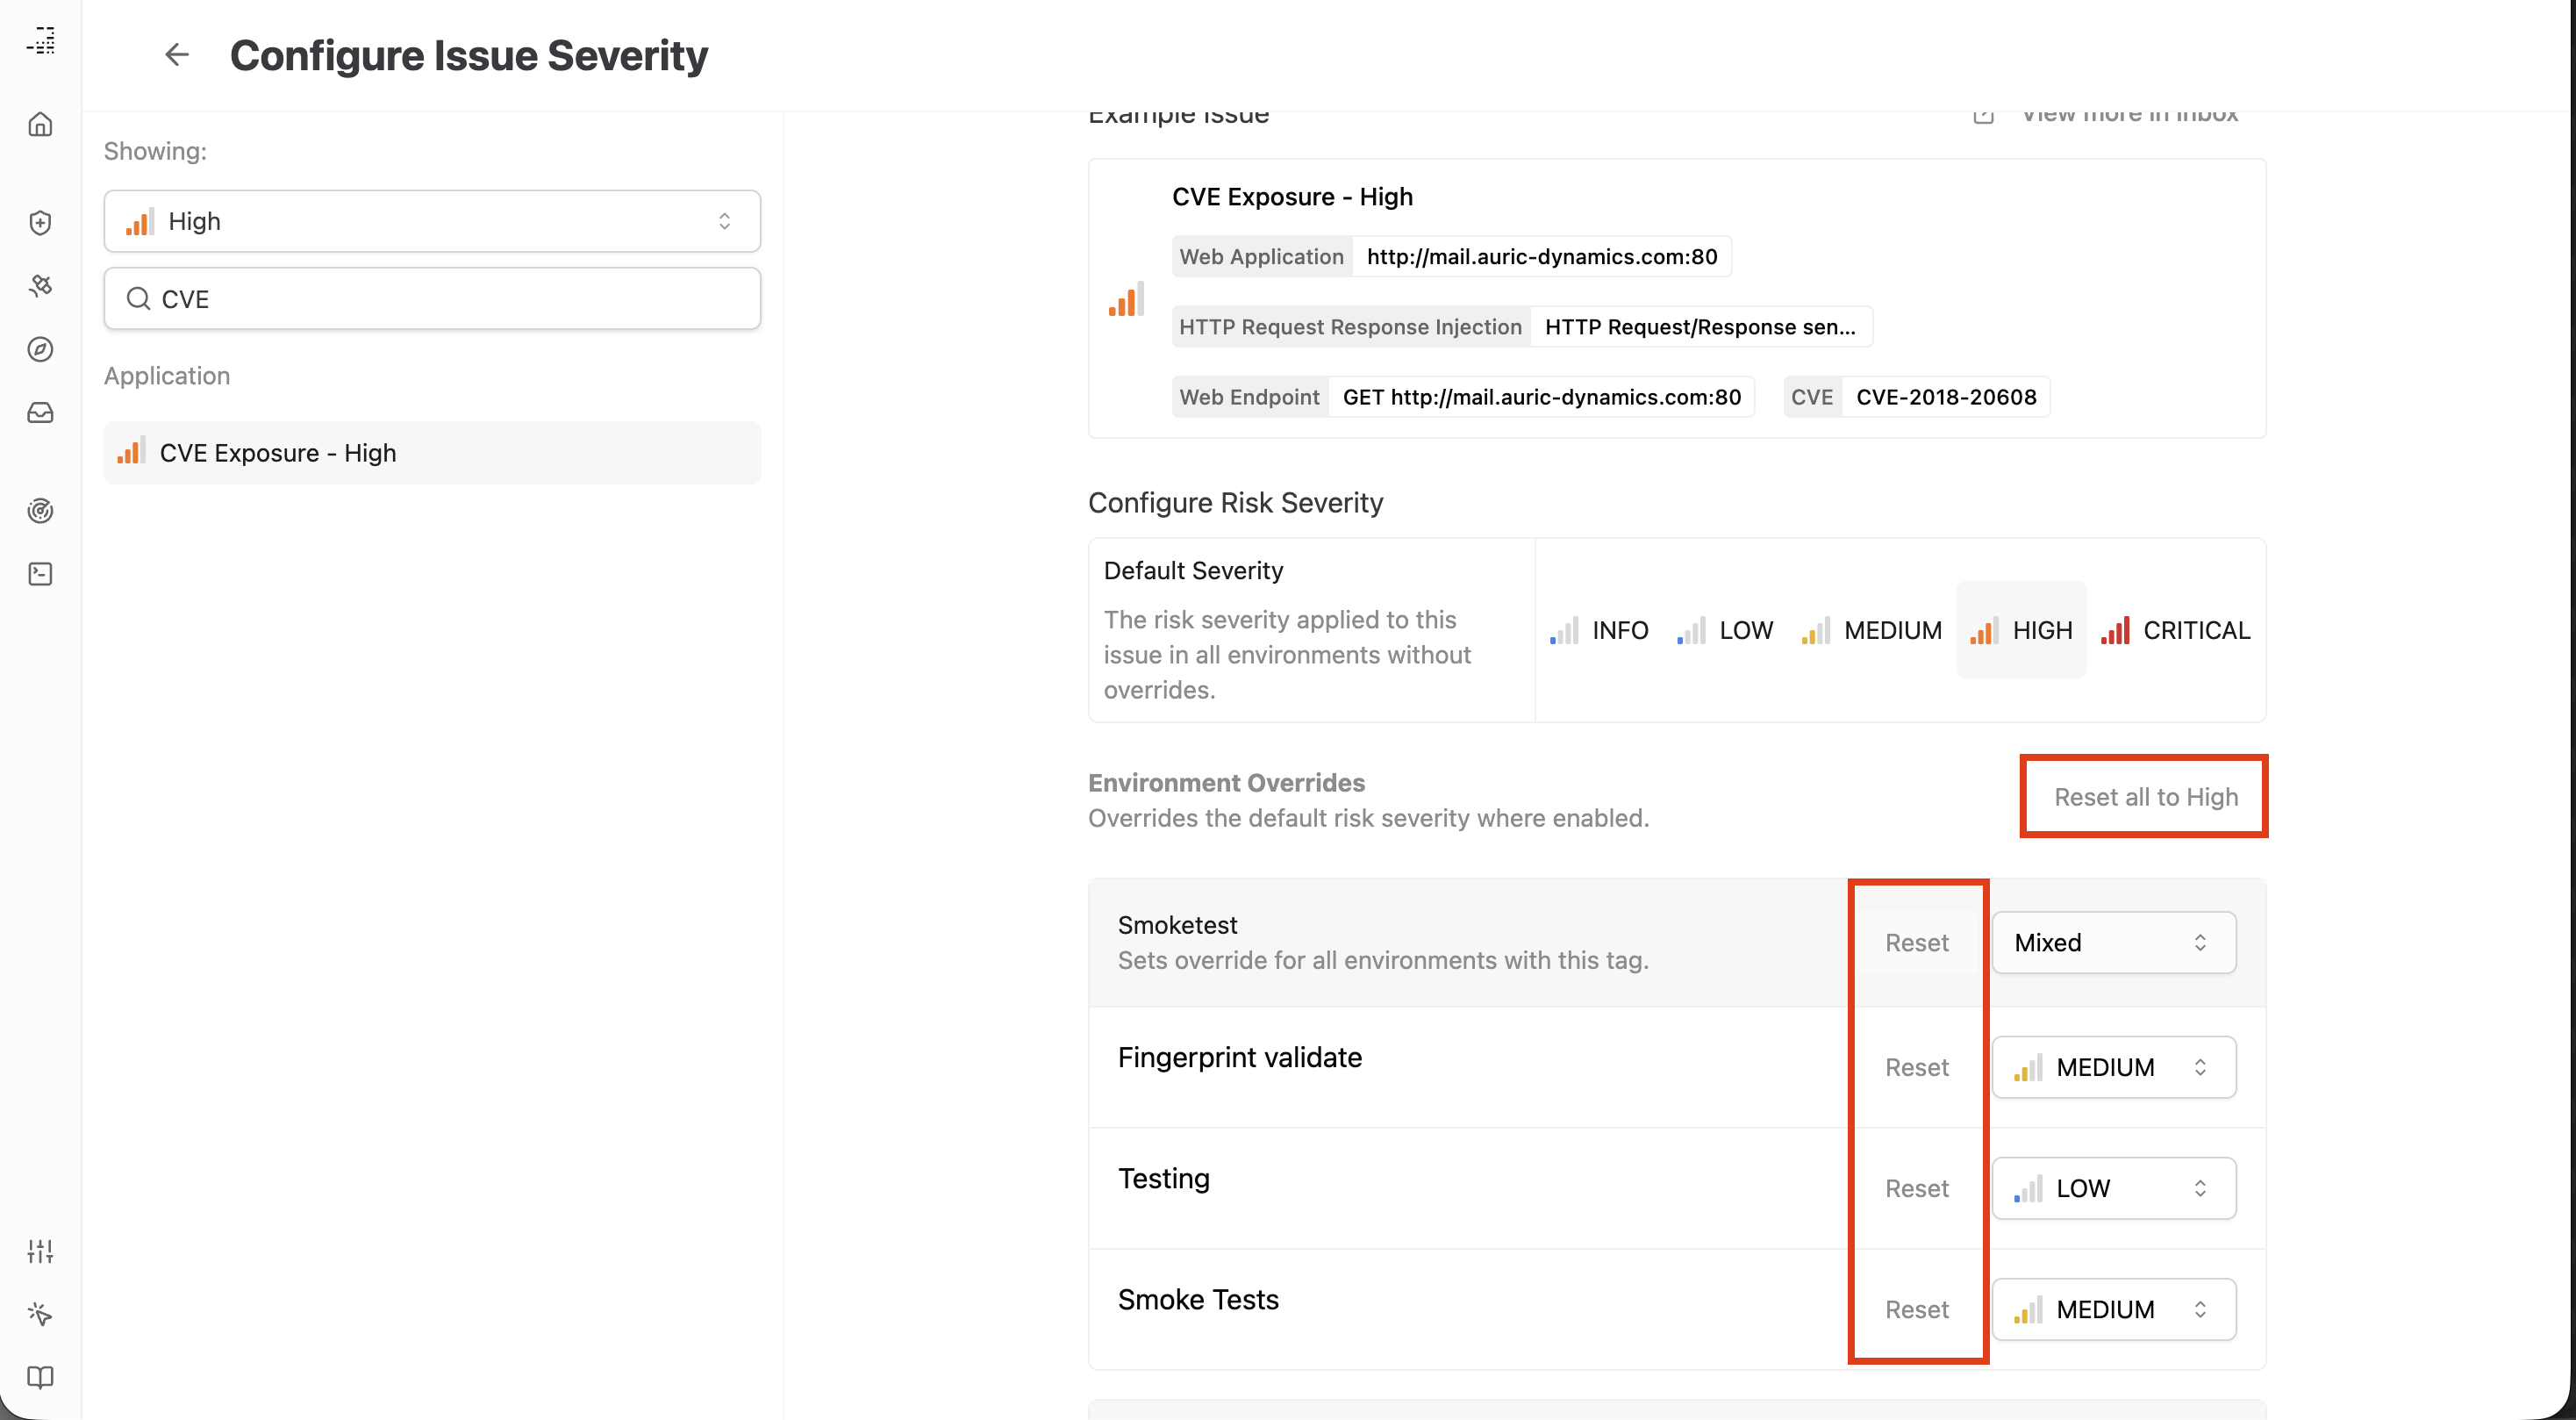Set default severity to MEDIUM

click(1871, 631)
